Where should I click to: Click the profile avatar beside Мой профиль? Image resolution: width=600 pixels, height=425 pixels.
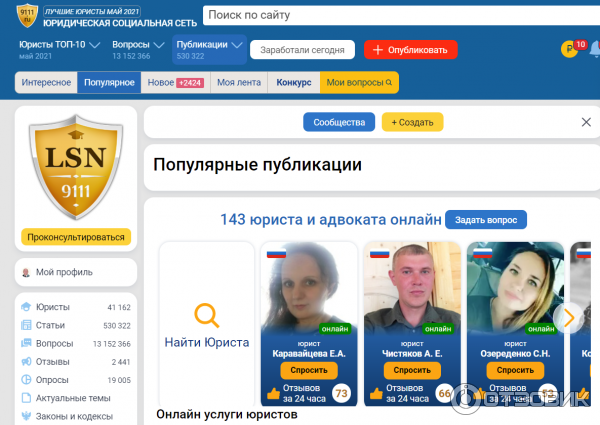(x=26, y=272)
